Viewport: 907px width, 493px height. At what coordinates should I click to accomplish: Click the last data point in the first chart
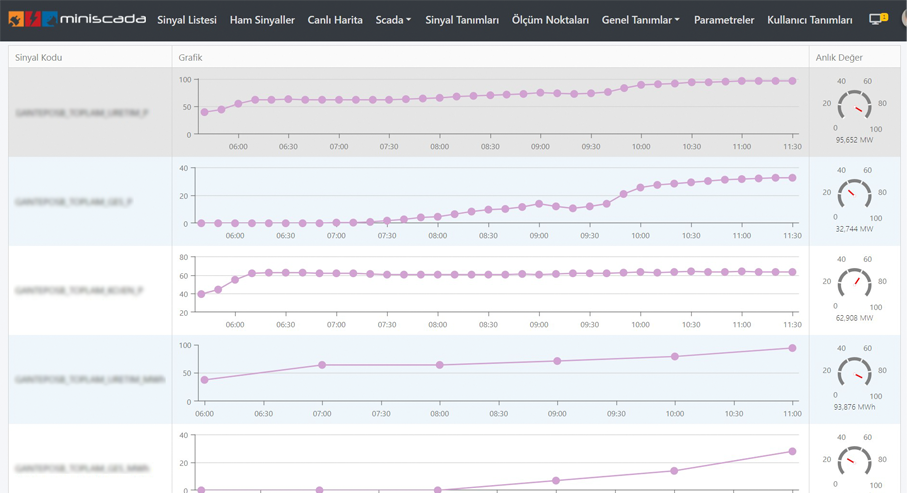click(x=792, y=81)
